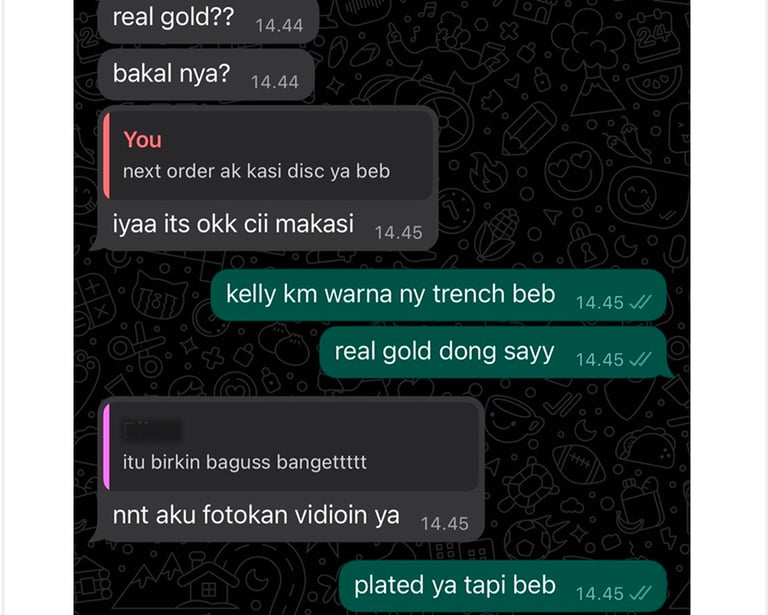The width and height of the screenshot is (768, 615).
Task: Tap the 'You' label in quoted reply
Action: [143, 140]
